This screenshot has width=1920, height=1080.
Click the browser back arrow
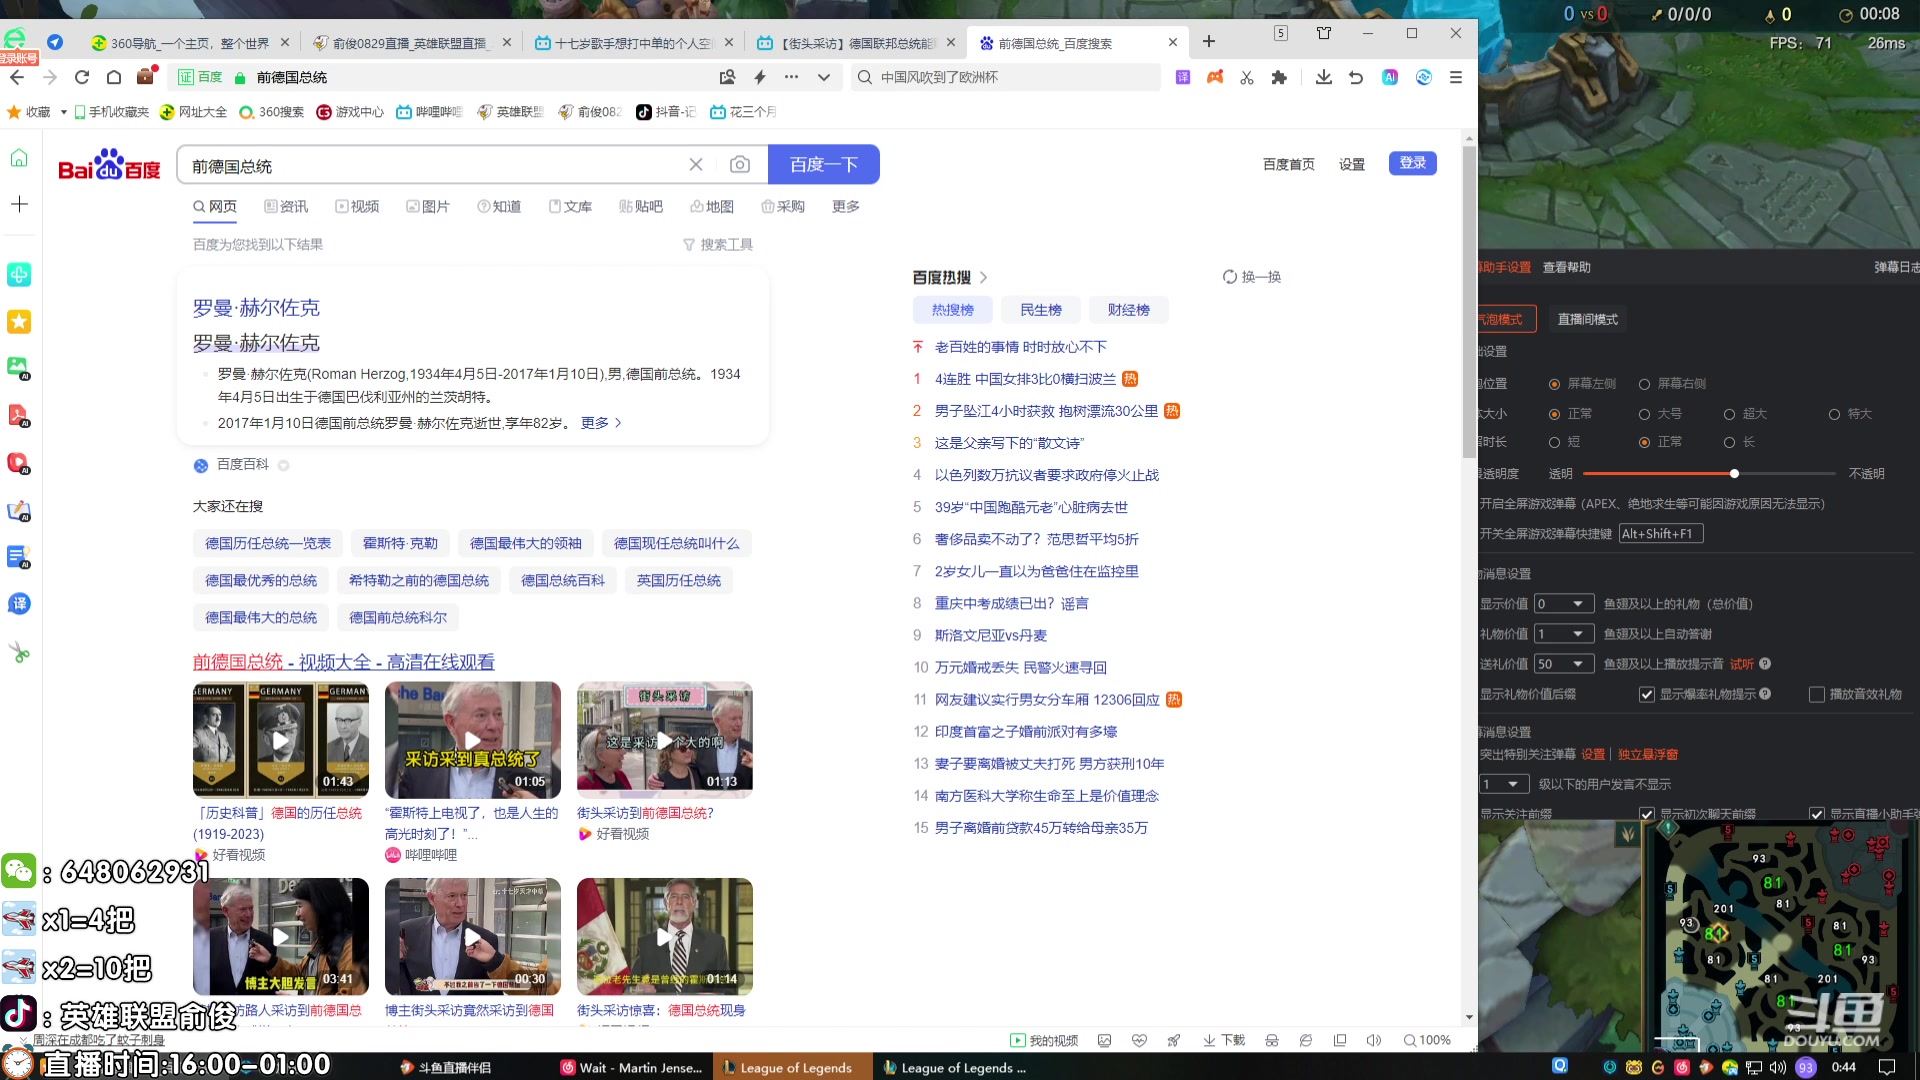click(17, 77)
